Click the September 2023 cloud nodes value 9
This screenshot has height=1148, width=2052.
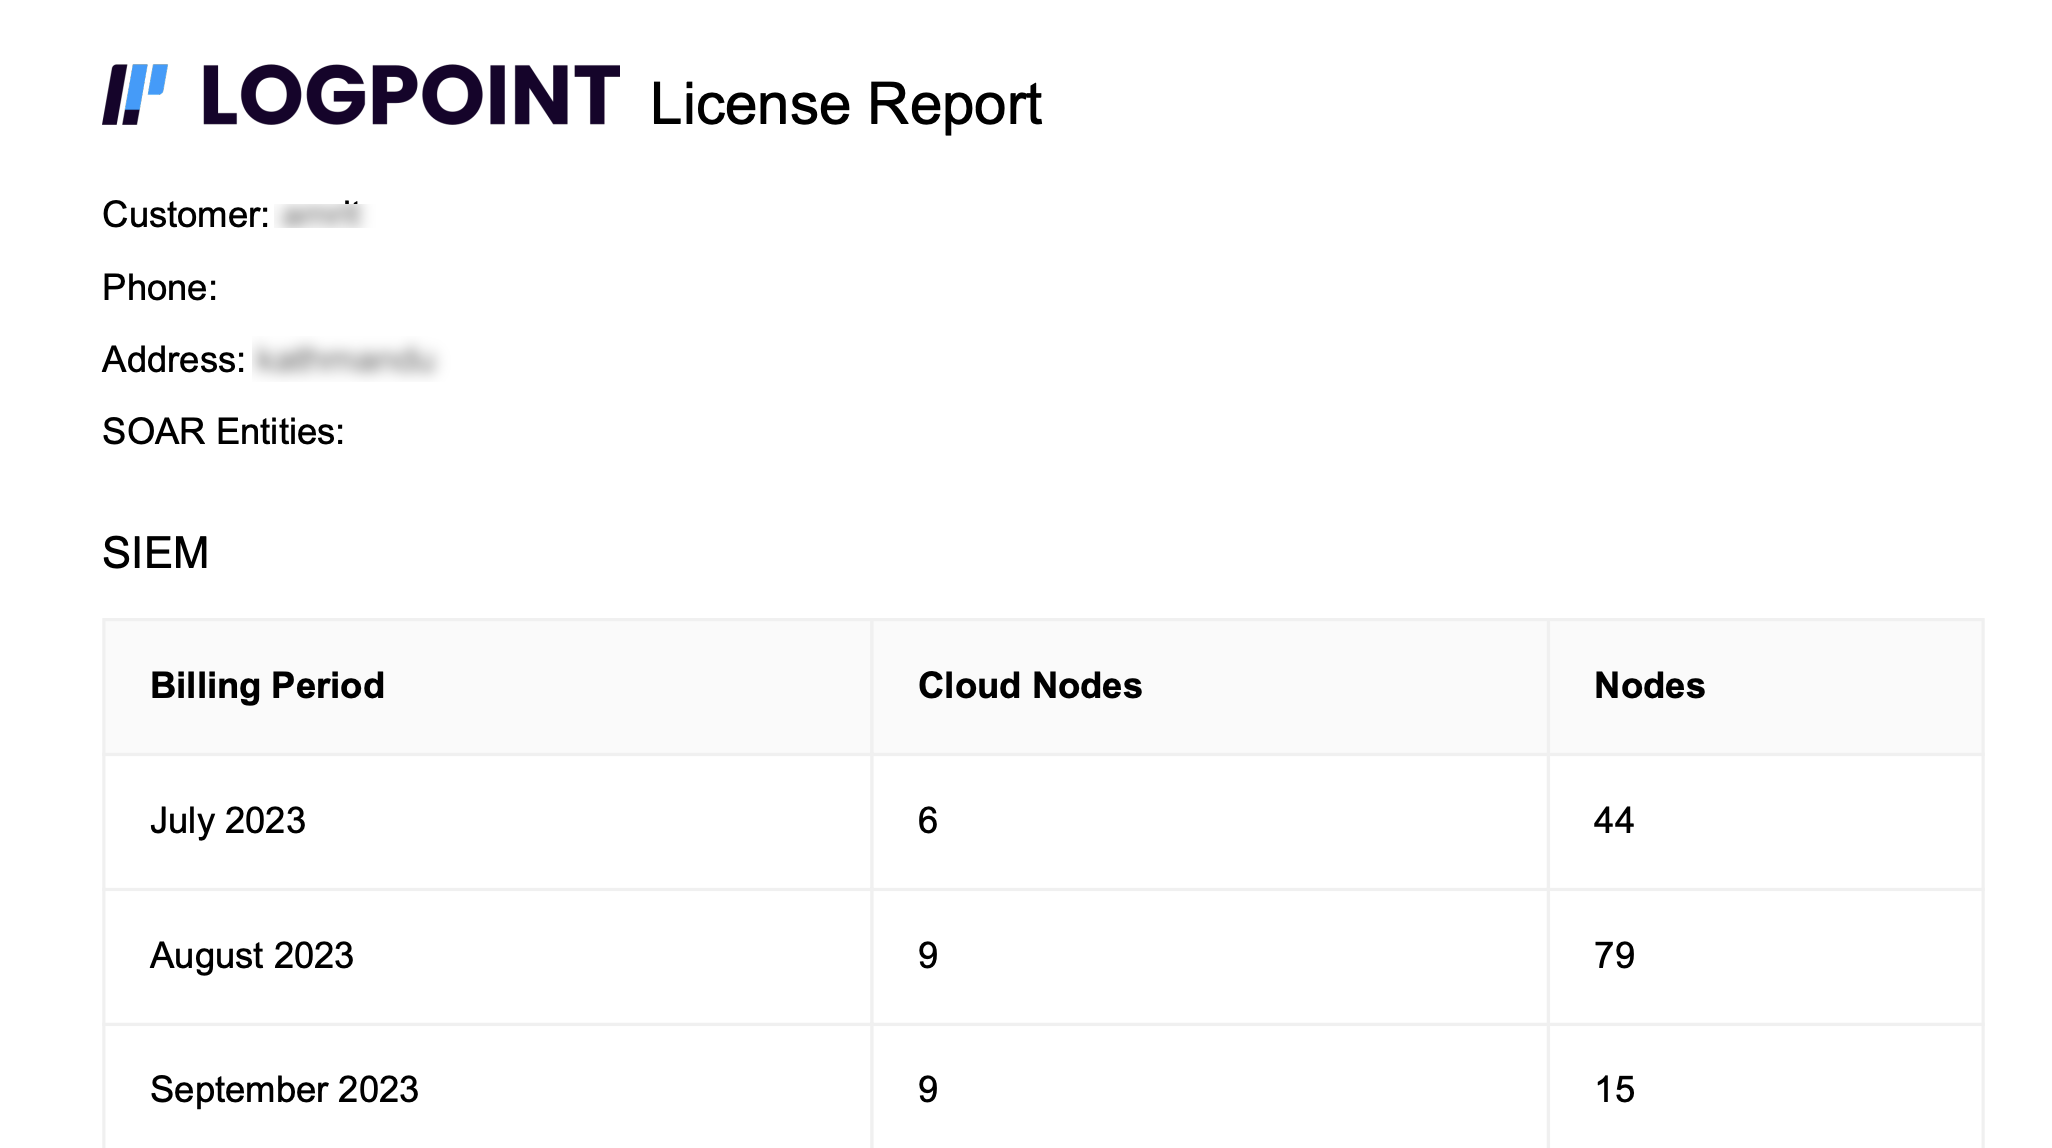coord(927,1090)
